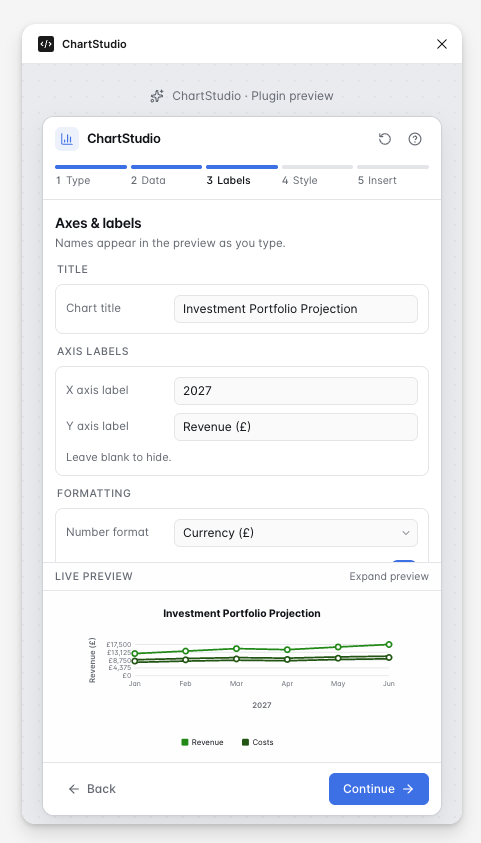Go to step 2 Data
Screen dimensions: 481x843
coord(166,175)
